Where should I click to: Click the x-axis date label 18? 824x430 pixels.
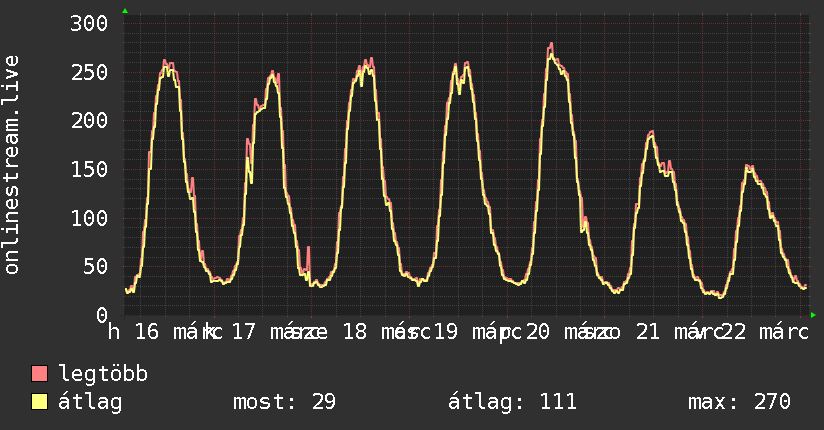(x=355, y=332)
